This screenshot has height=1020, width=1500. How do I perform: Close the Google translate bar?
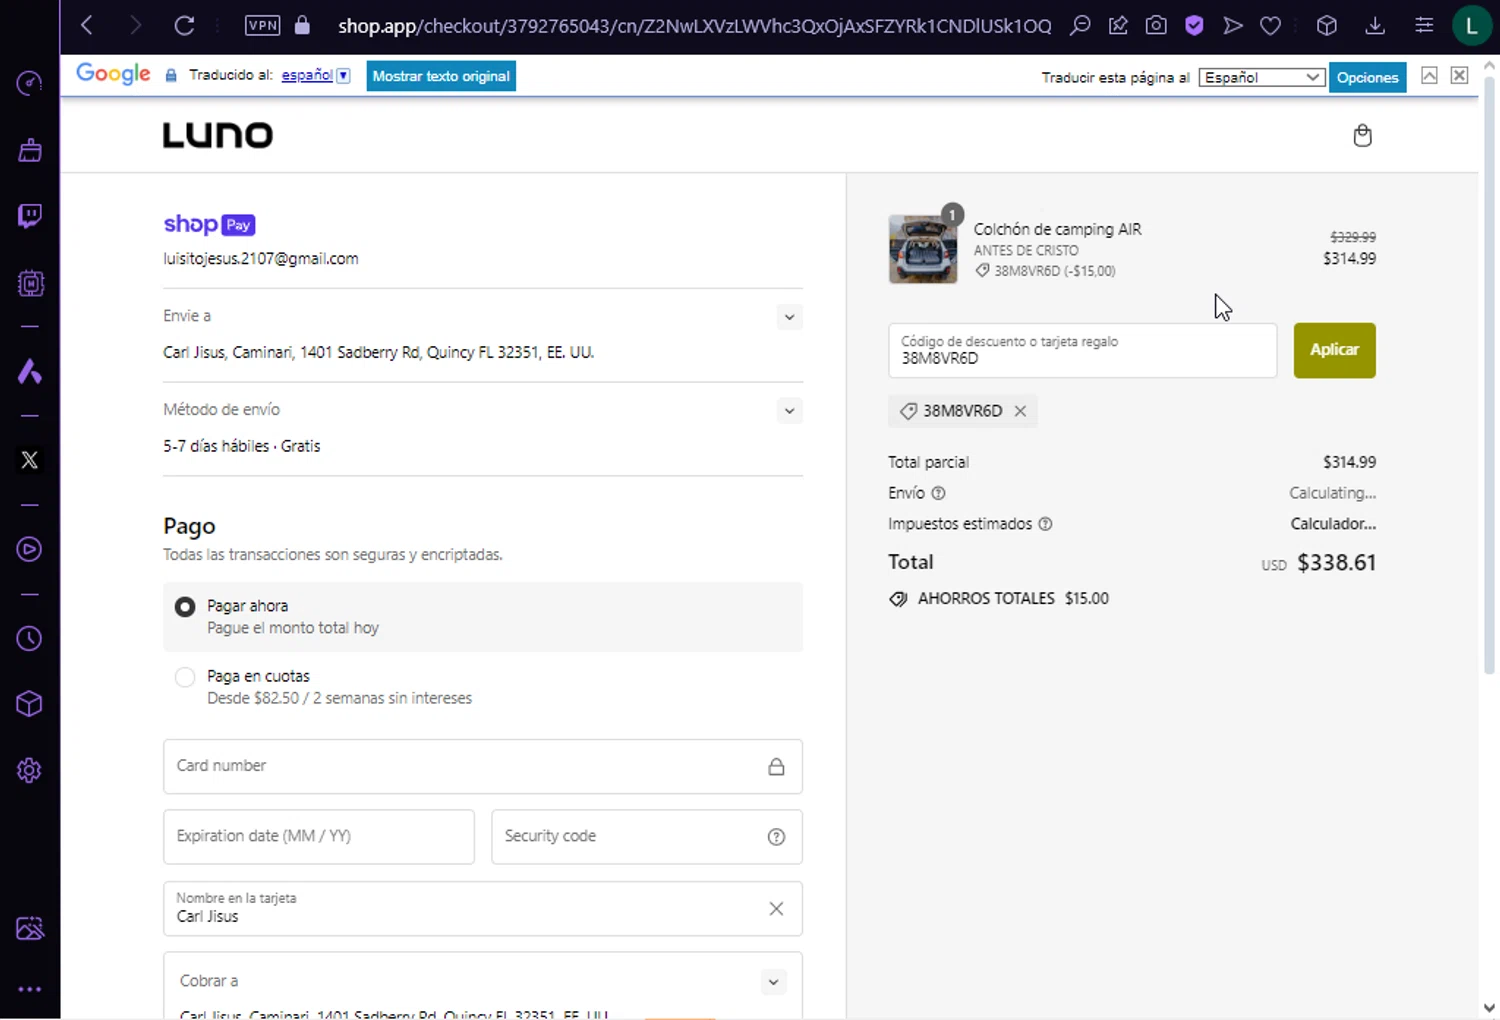1460,76
